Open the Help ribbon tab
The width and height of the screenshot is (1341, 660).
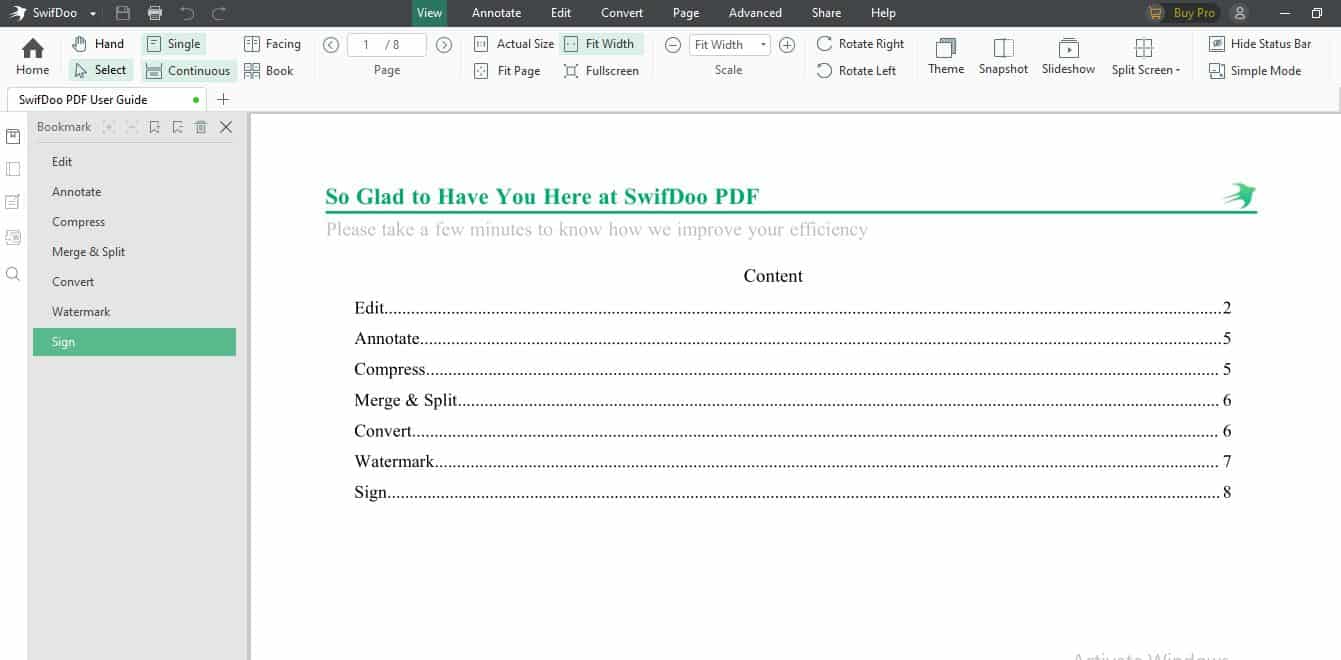pos(883,13)
